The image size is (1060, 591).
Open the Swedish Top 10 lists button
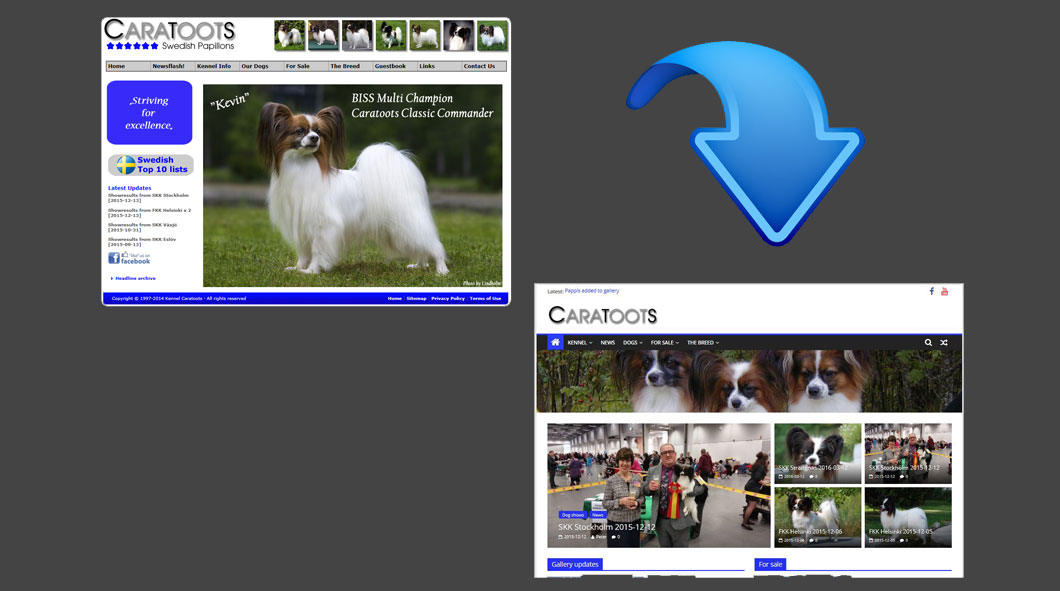point(151,165)
